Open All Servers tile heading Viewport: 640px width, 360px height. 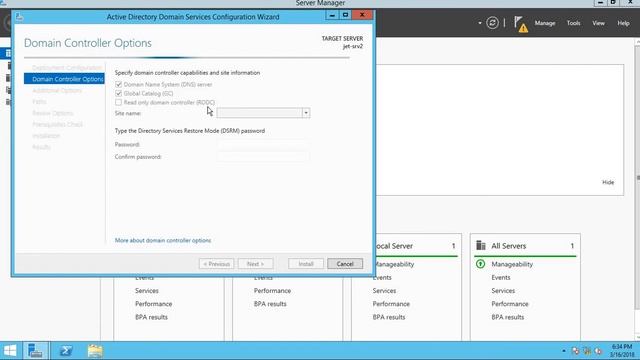pyautogui.click(x=509, y=246)
